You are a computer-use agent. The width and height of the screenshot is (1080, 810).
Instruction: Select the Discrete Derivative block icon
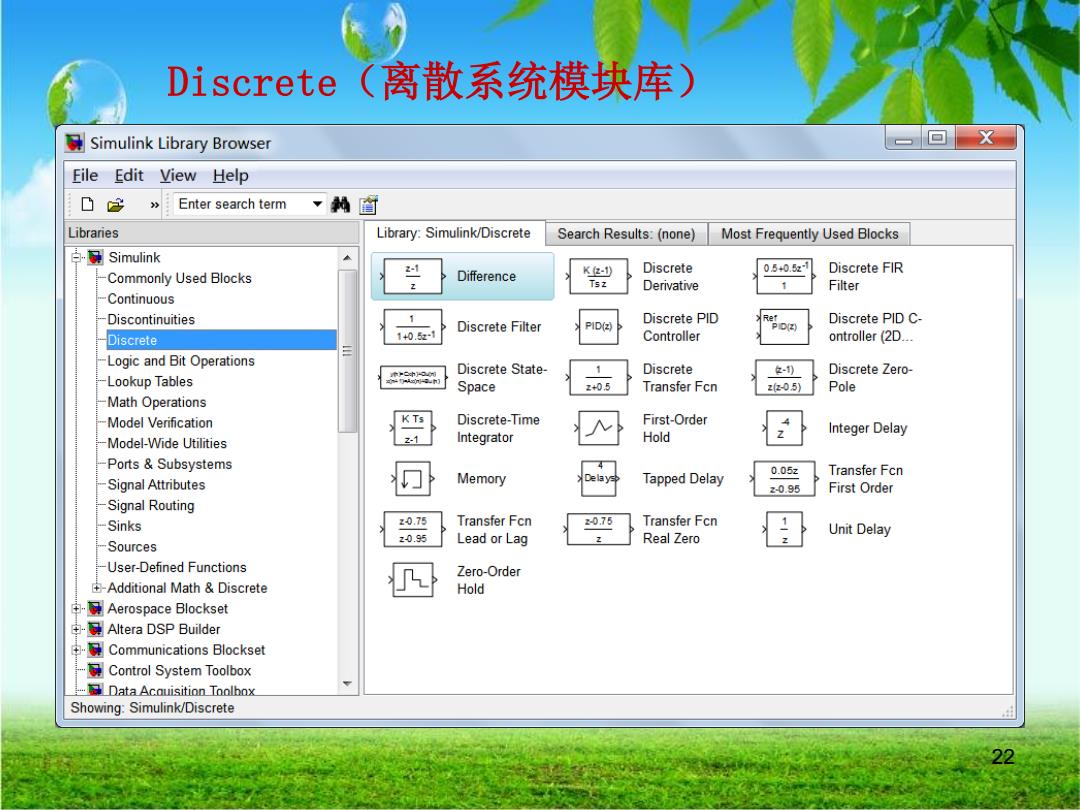click(x=599, y=276)
